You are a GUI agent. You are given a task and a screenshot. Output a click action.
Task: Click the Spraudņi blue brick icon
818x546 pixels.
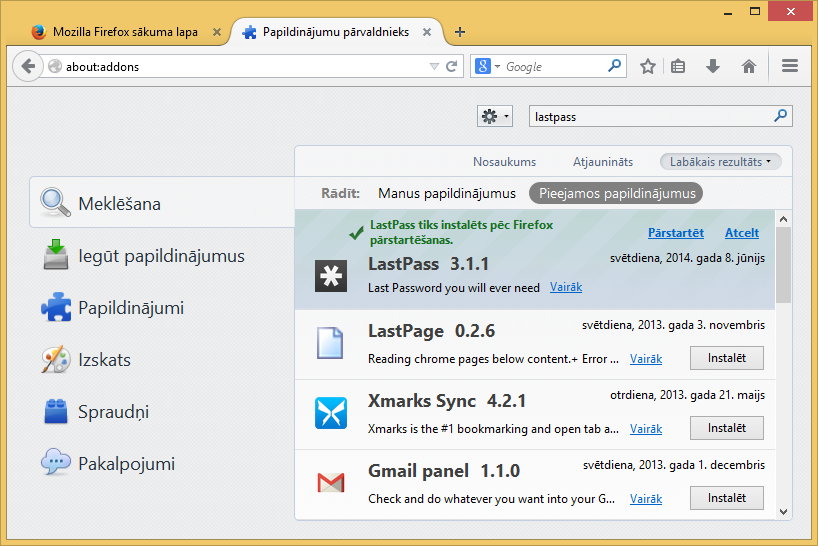coord(56,411)
